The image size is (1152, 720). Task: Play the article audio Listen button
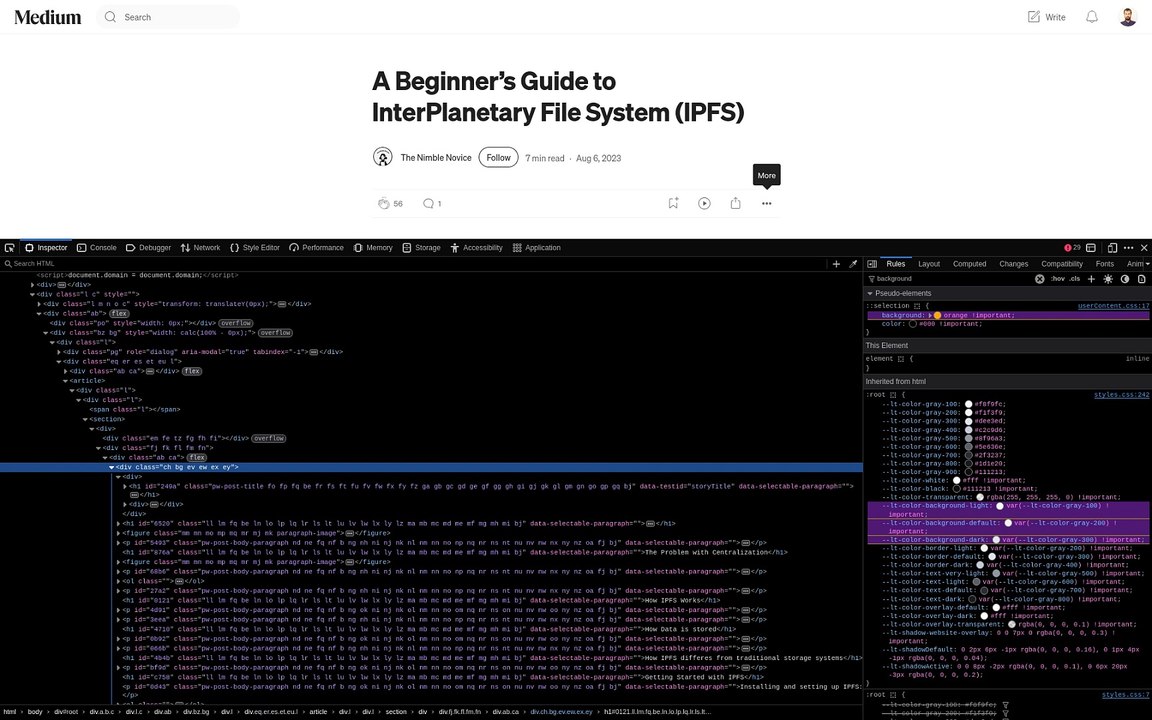704,204
